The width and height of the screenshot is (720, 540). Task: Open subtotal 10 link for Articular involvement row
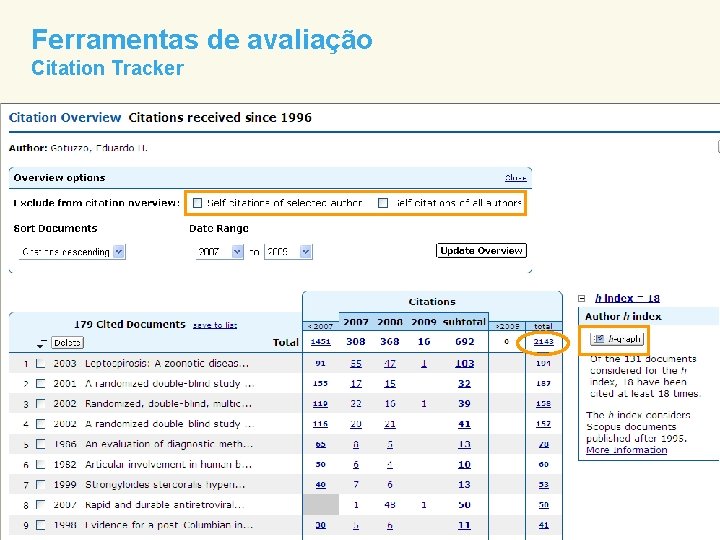(464, 464)
